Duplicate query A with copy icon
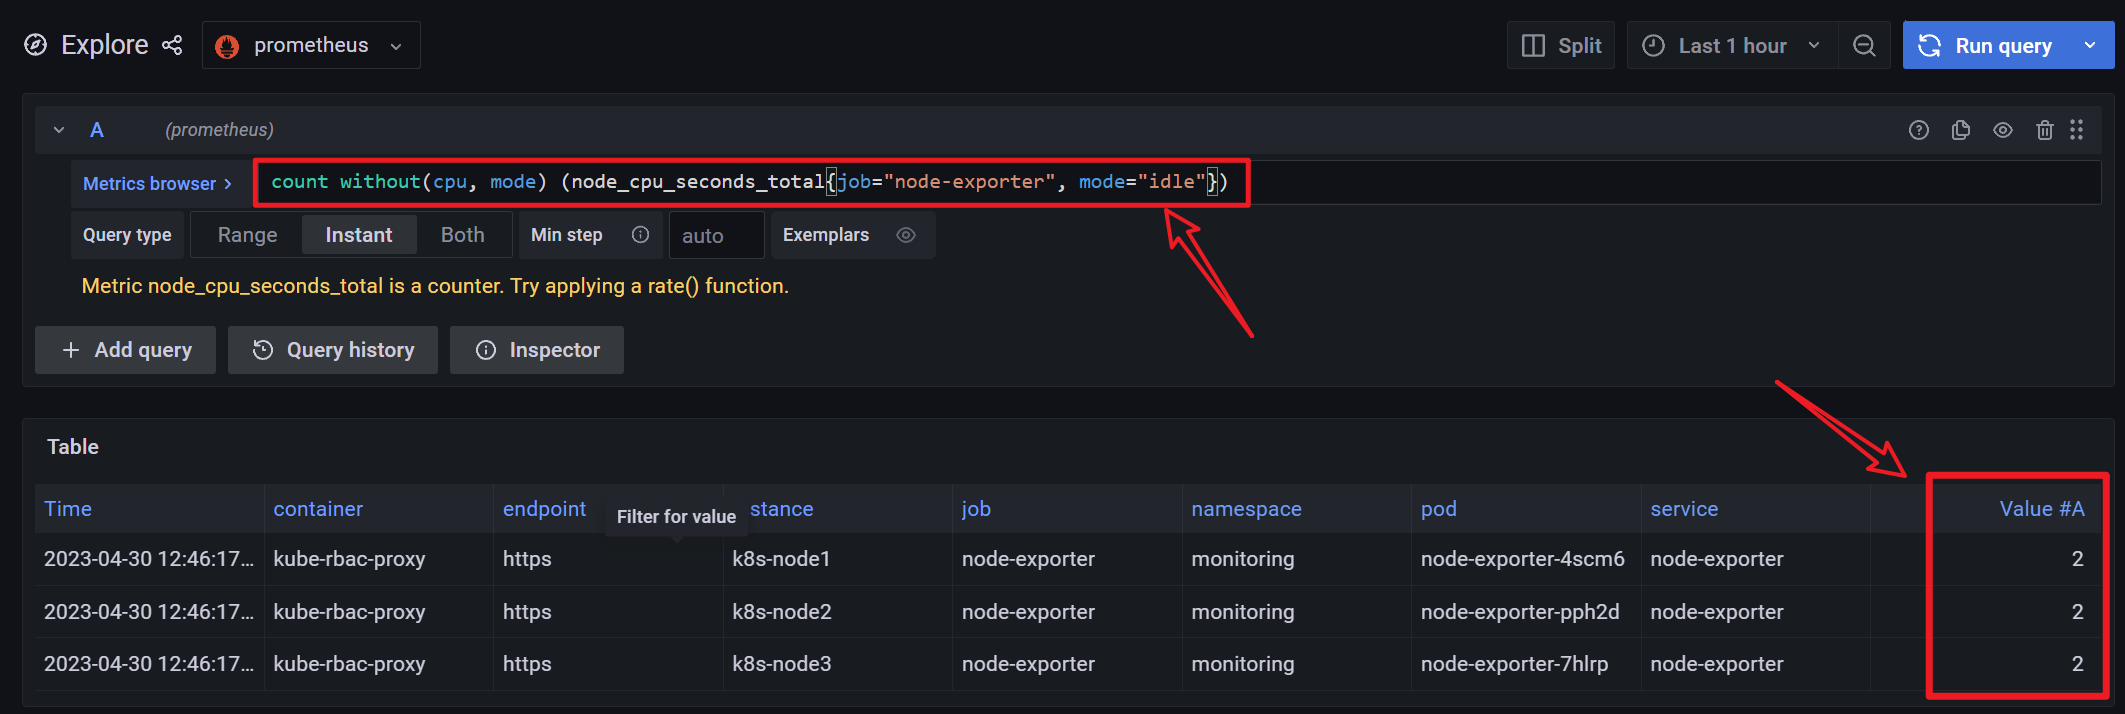Image resolution: width=2125 pixels, height=714 pixels. (x=1960, y=130)
